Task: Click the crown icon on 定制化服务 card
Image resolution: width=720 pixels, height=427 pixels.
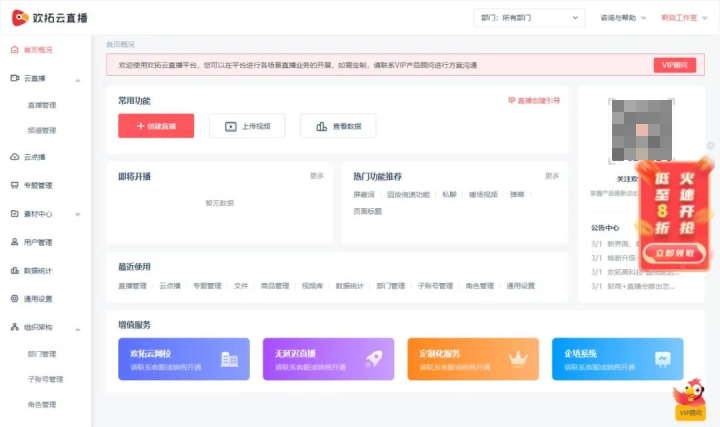Action: pos(518,359)
